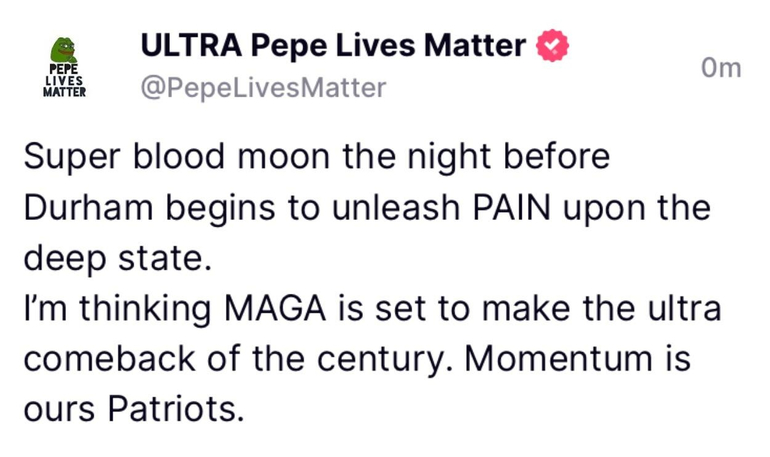This screenshot has height=457, width=770.
Task: Click the word "ULTRA" in the display name
Action: coord(191,45)
